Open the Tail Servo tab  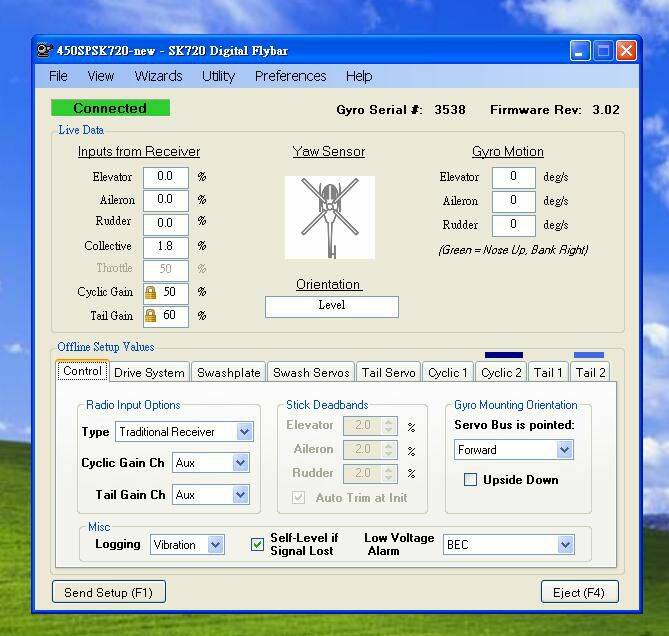[x=388, y=373]
